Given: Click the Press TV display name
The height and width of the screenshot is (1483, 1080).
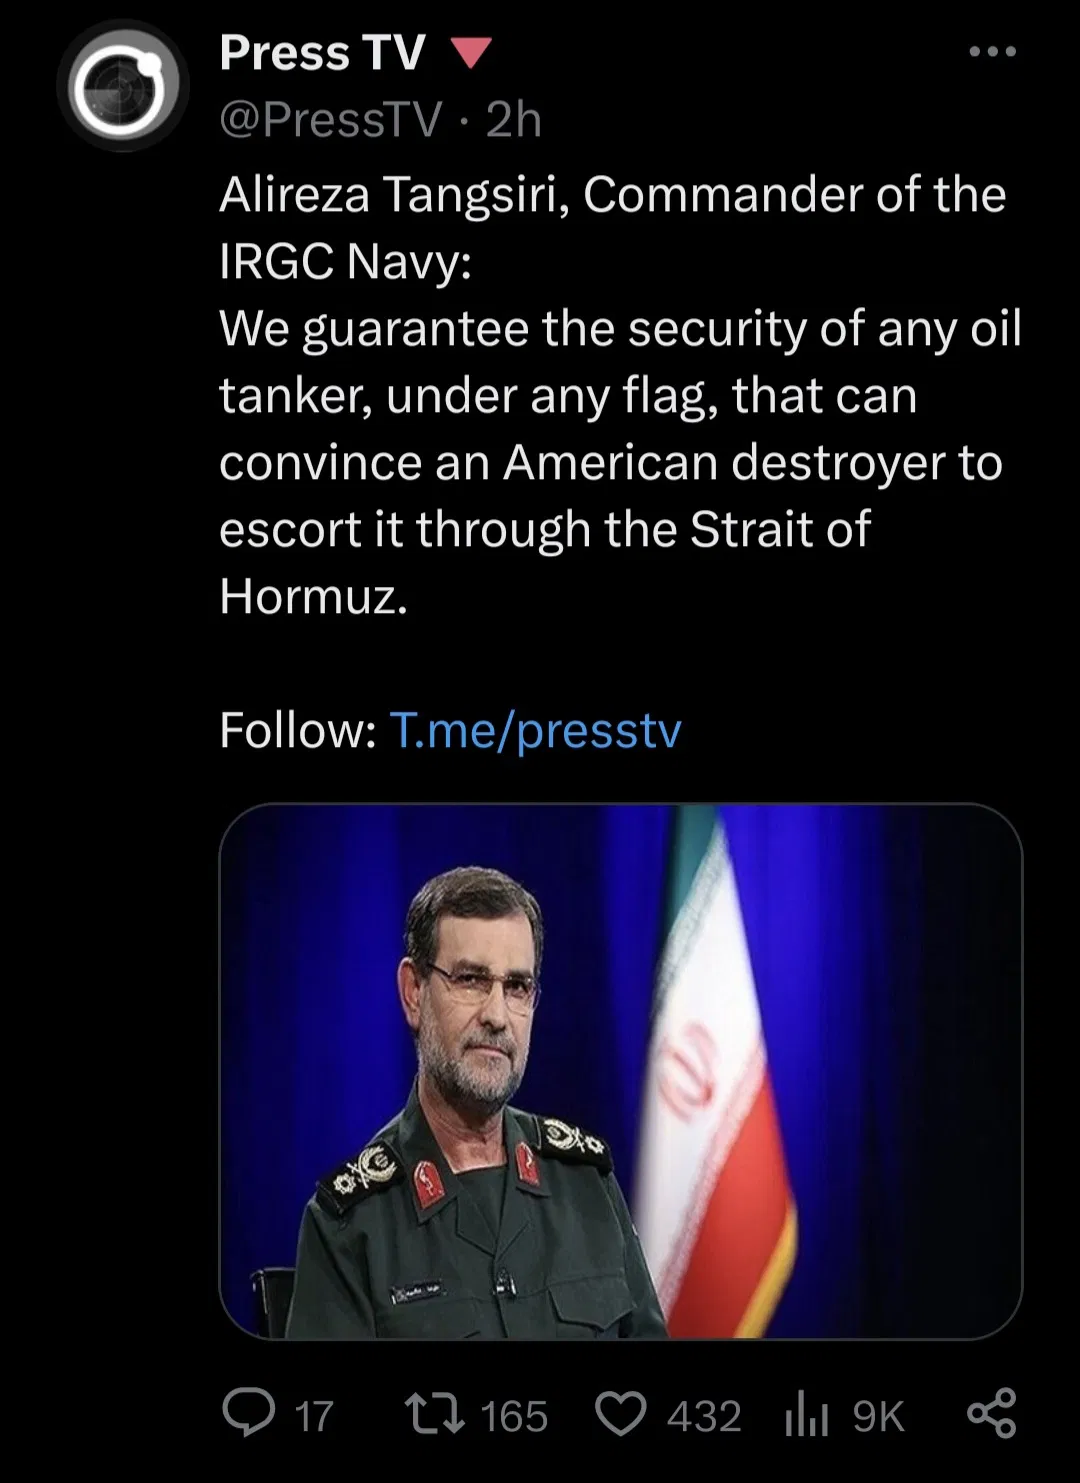Looking at the screenshot, I should pos(318,52).
